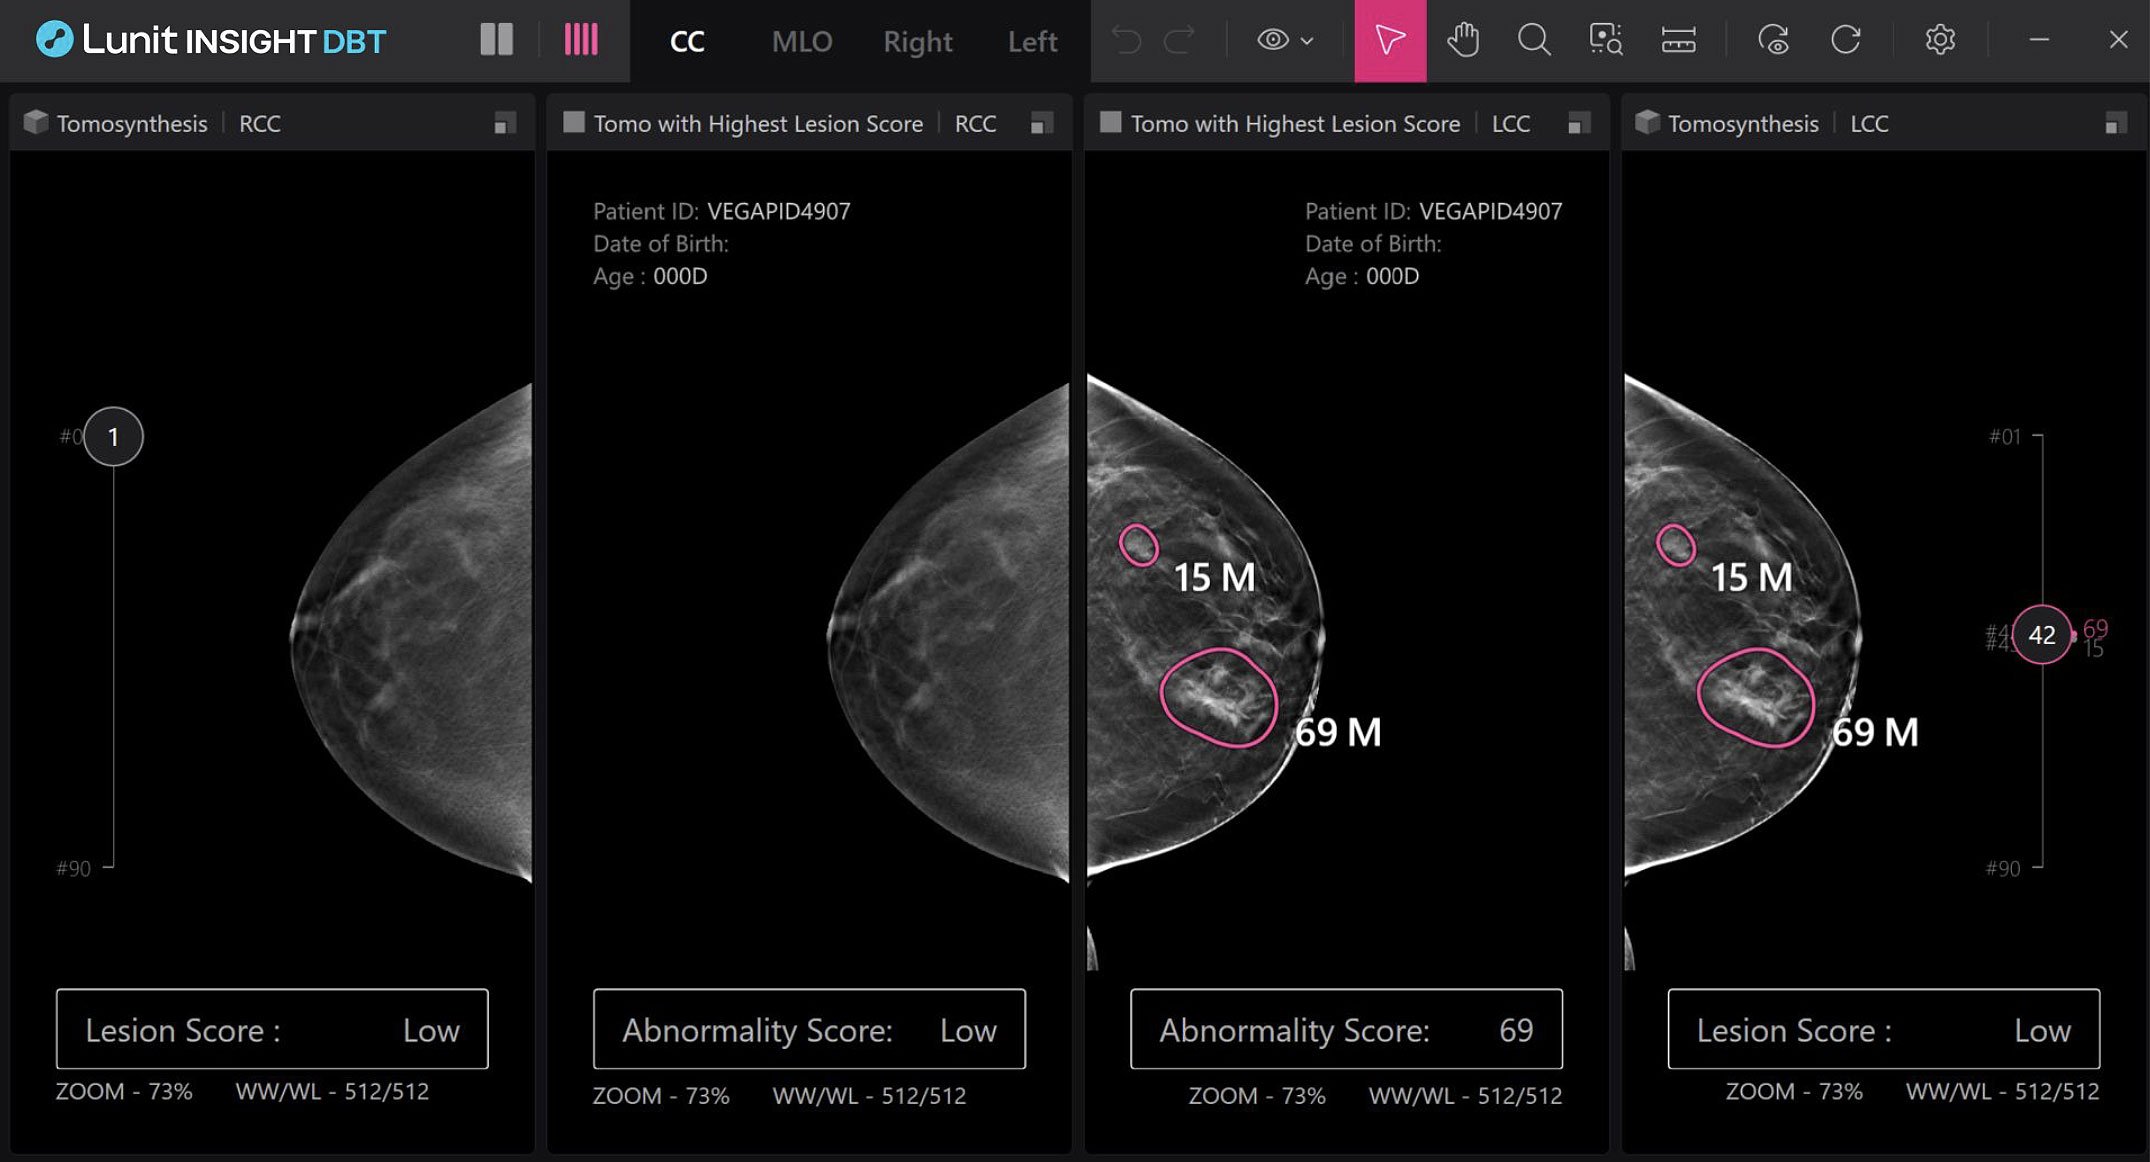Open the application settings gear
The height and width of the screenshot is (1162, 2150).
(1940, 40)
